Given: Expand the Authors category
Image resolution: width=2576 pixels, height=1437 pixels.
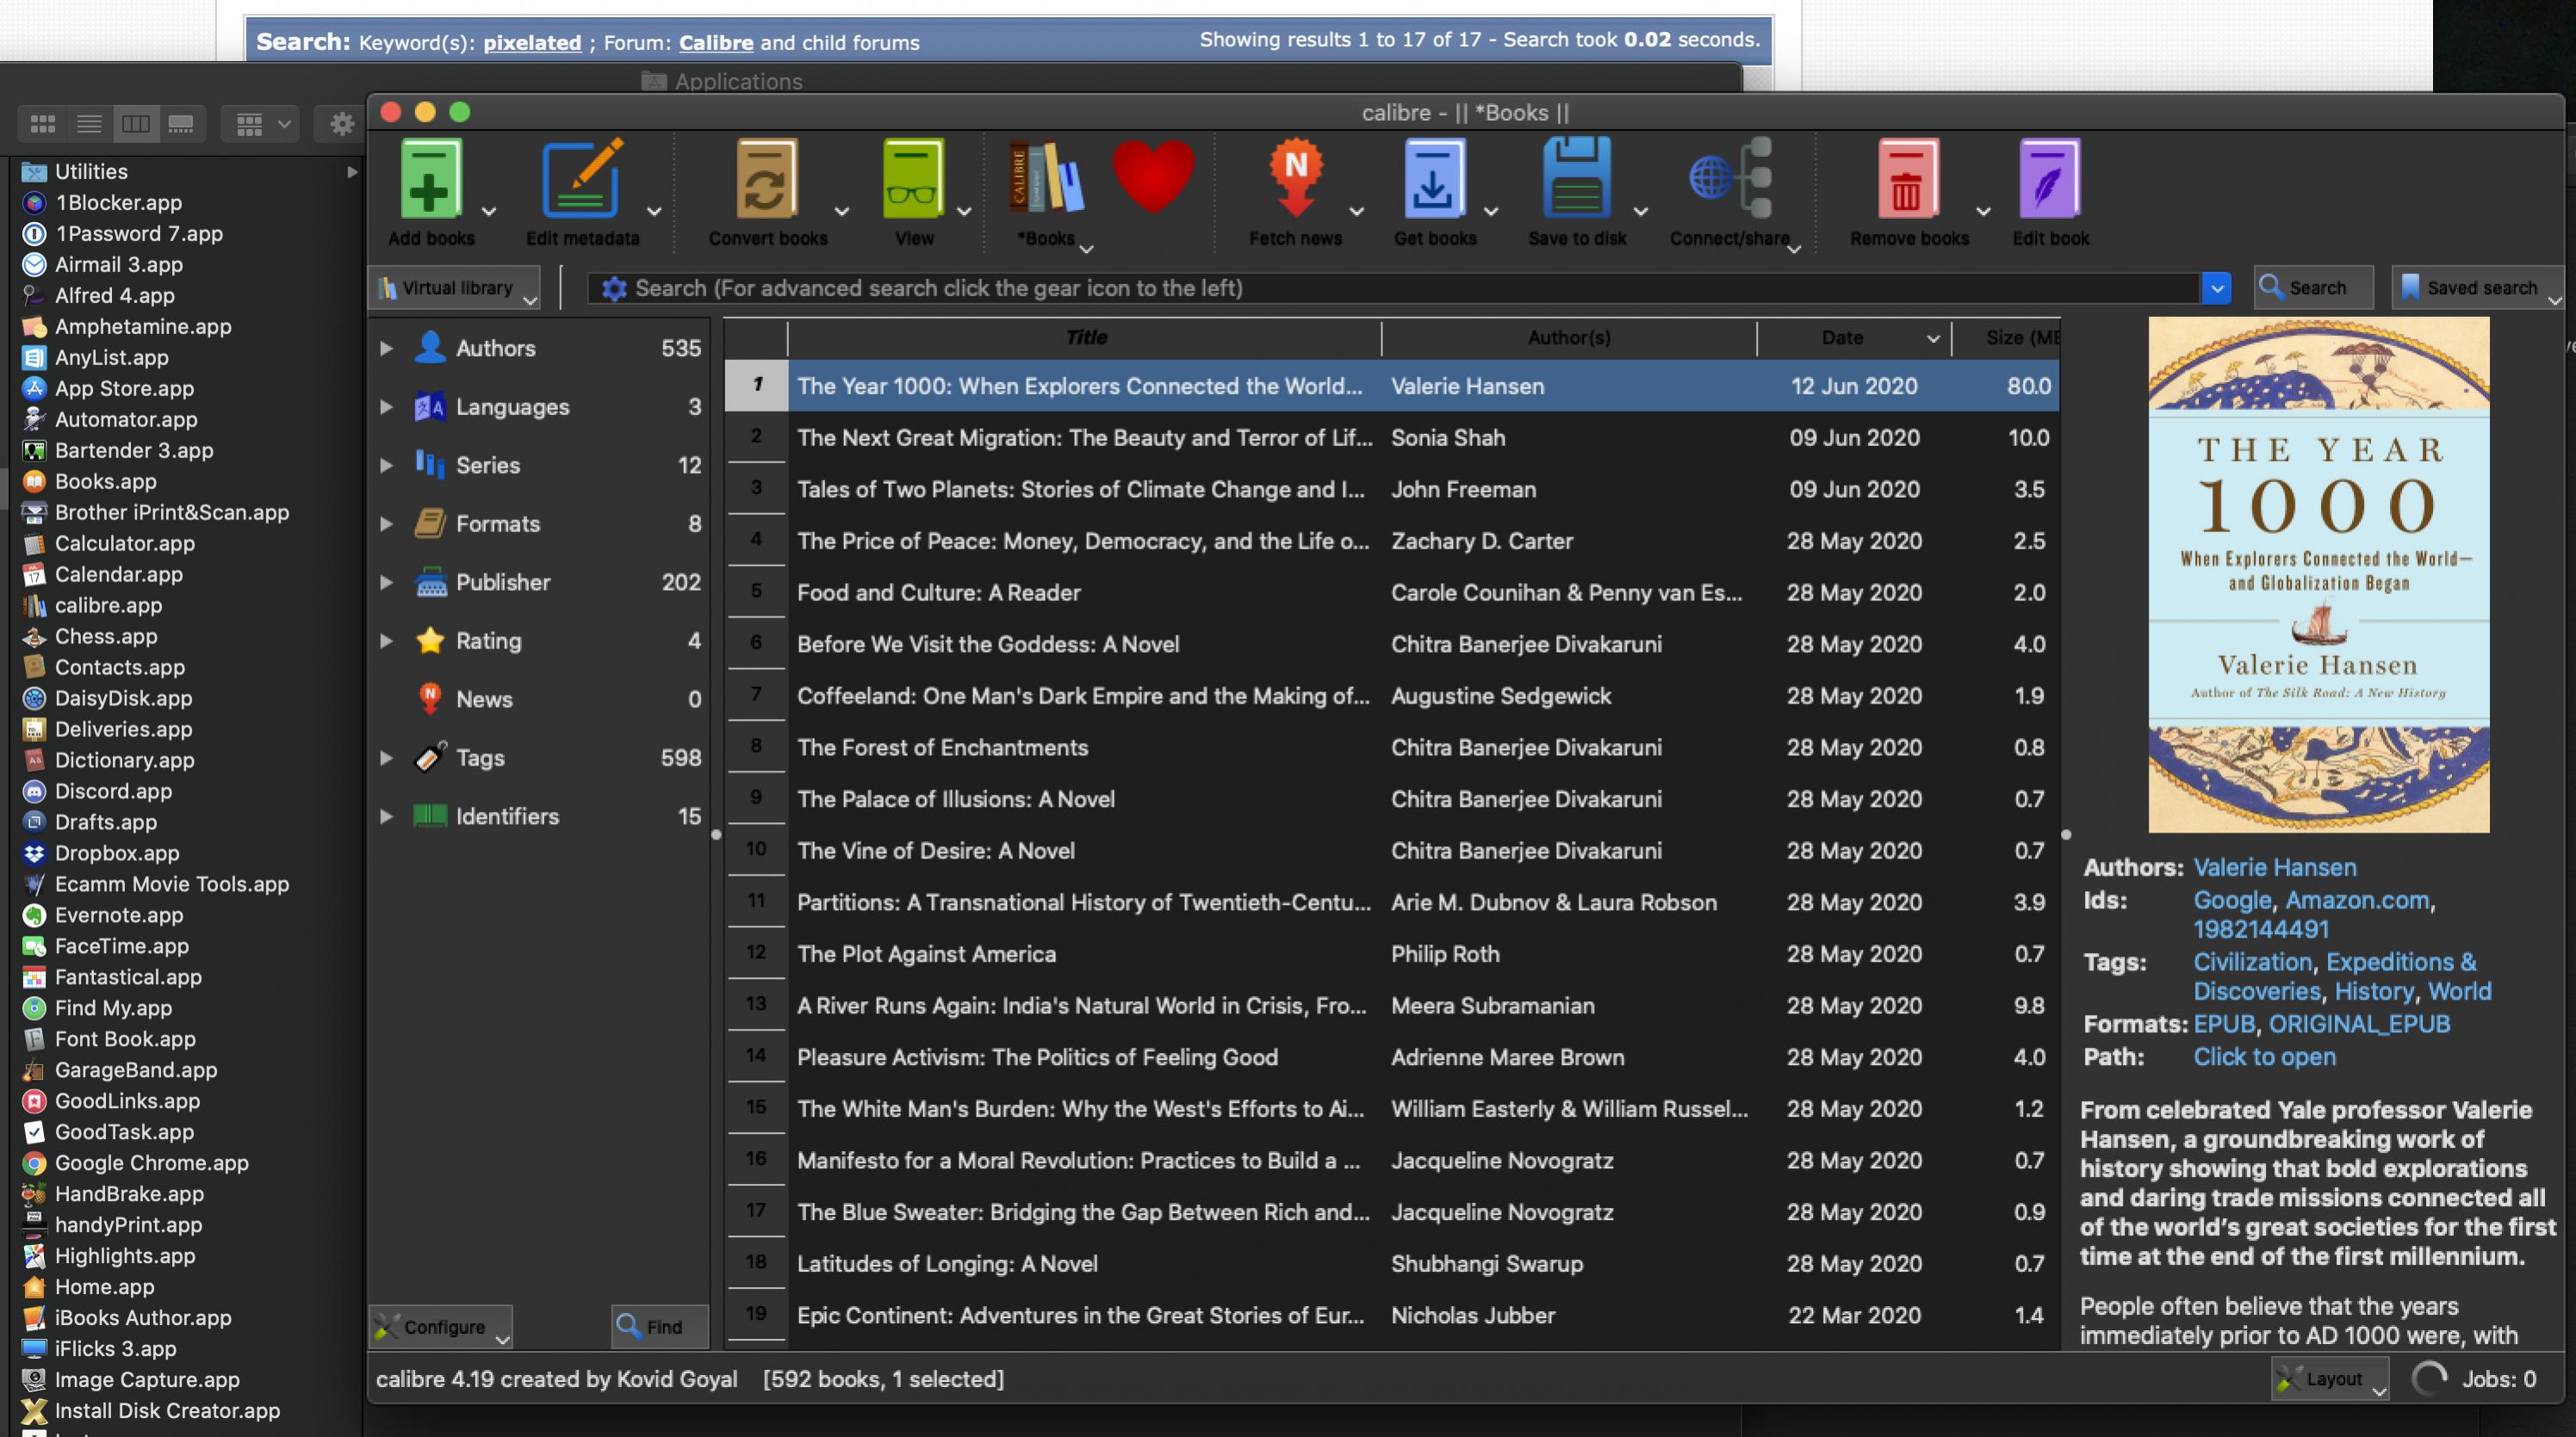Looking at the screenshot, I should 386,349.
